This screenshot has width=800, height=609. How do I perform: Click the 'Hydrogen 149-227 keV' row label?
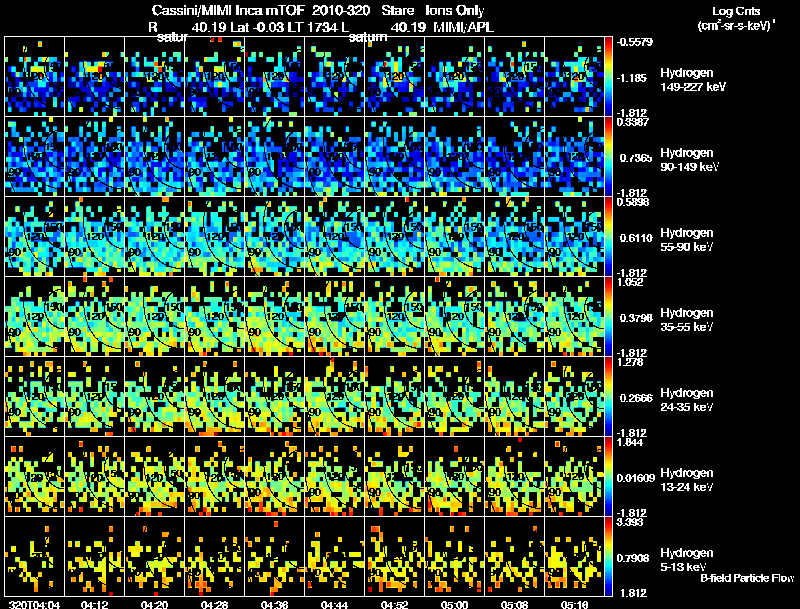pyautogui.click(x=693, y=80)
